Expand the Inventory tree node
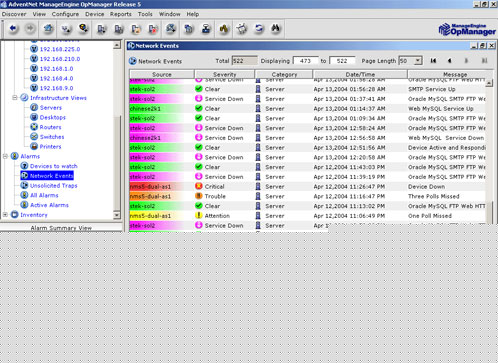 tap(5, 215)
